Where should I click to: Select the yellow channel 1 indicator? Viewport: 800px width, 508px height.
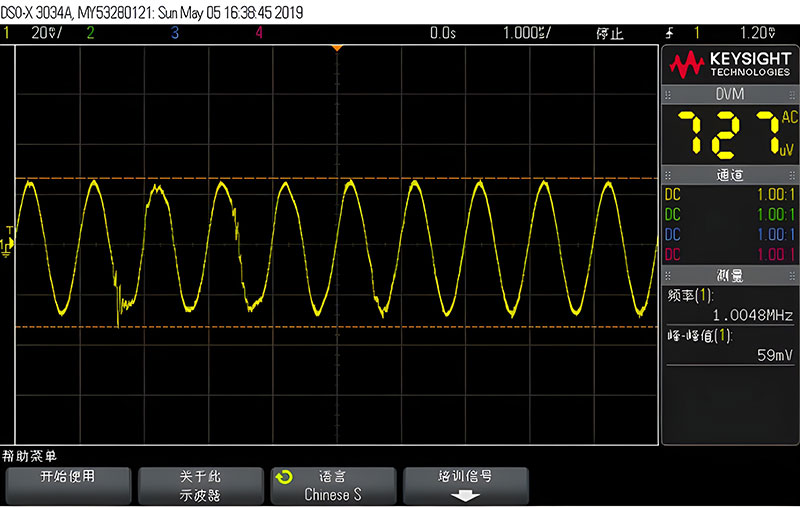[7, 33]
